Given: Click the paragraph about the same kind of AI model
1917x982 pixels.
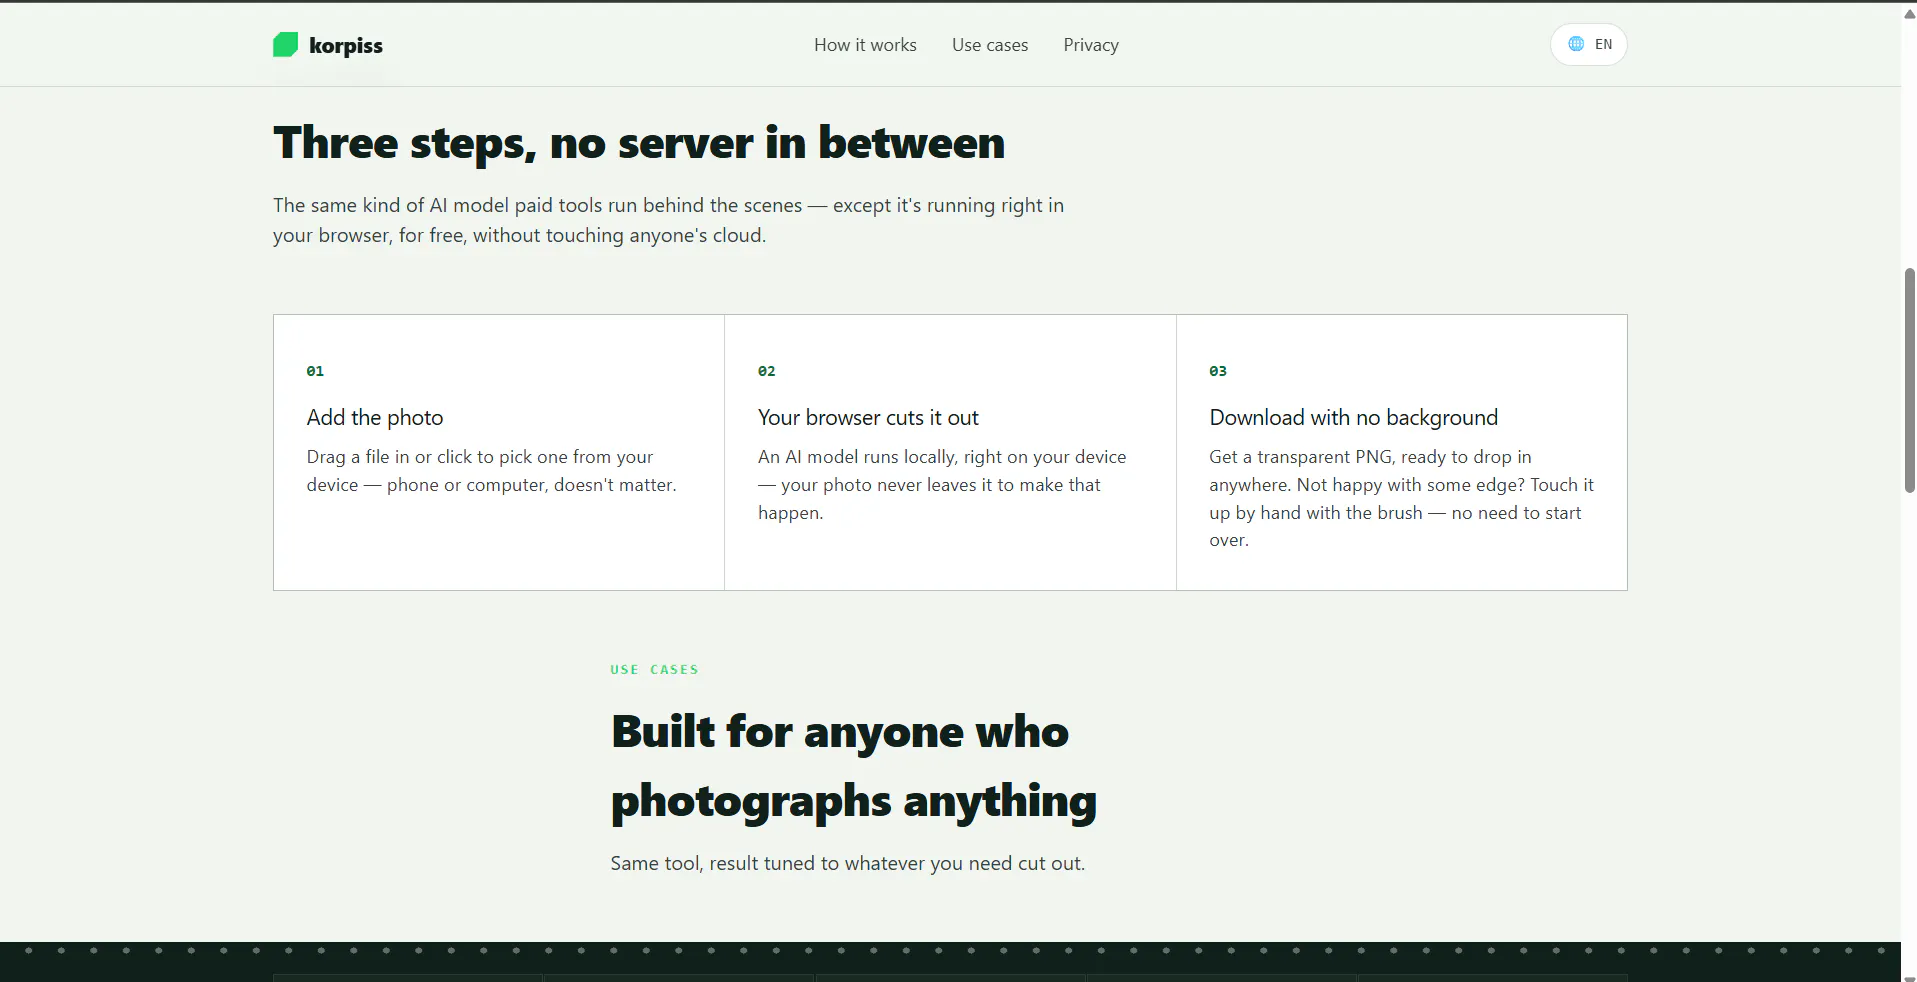Looking at the screenshot, I should [x=669, y=220].
